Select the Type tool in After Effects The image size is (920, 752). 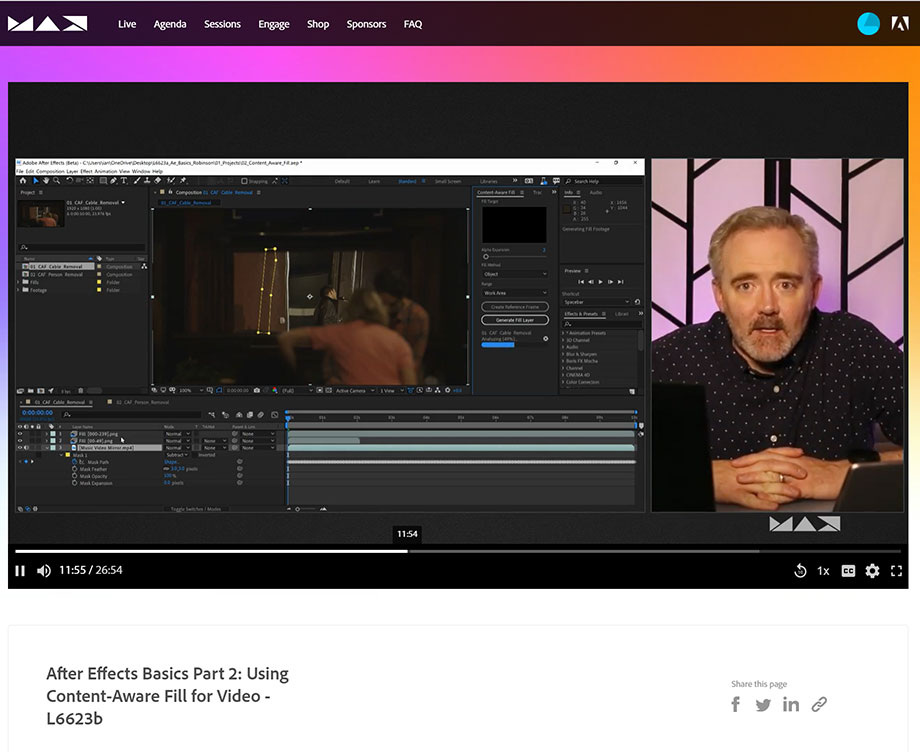point(124,181)
